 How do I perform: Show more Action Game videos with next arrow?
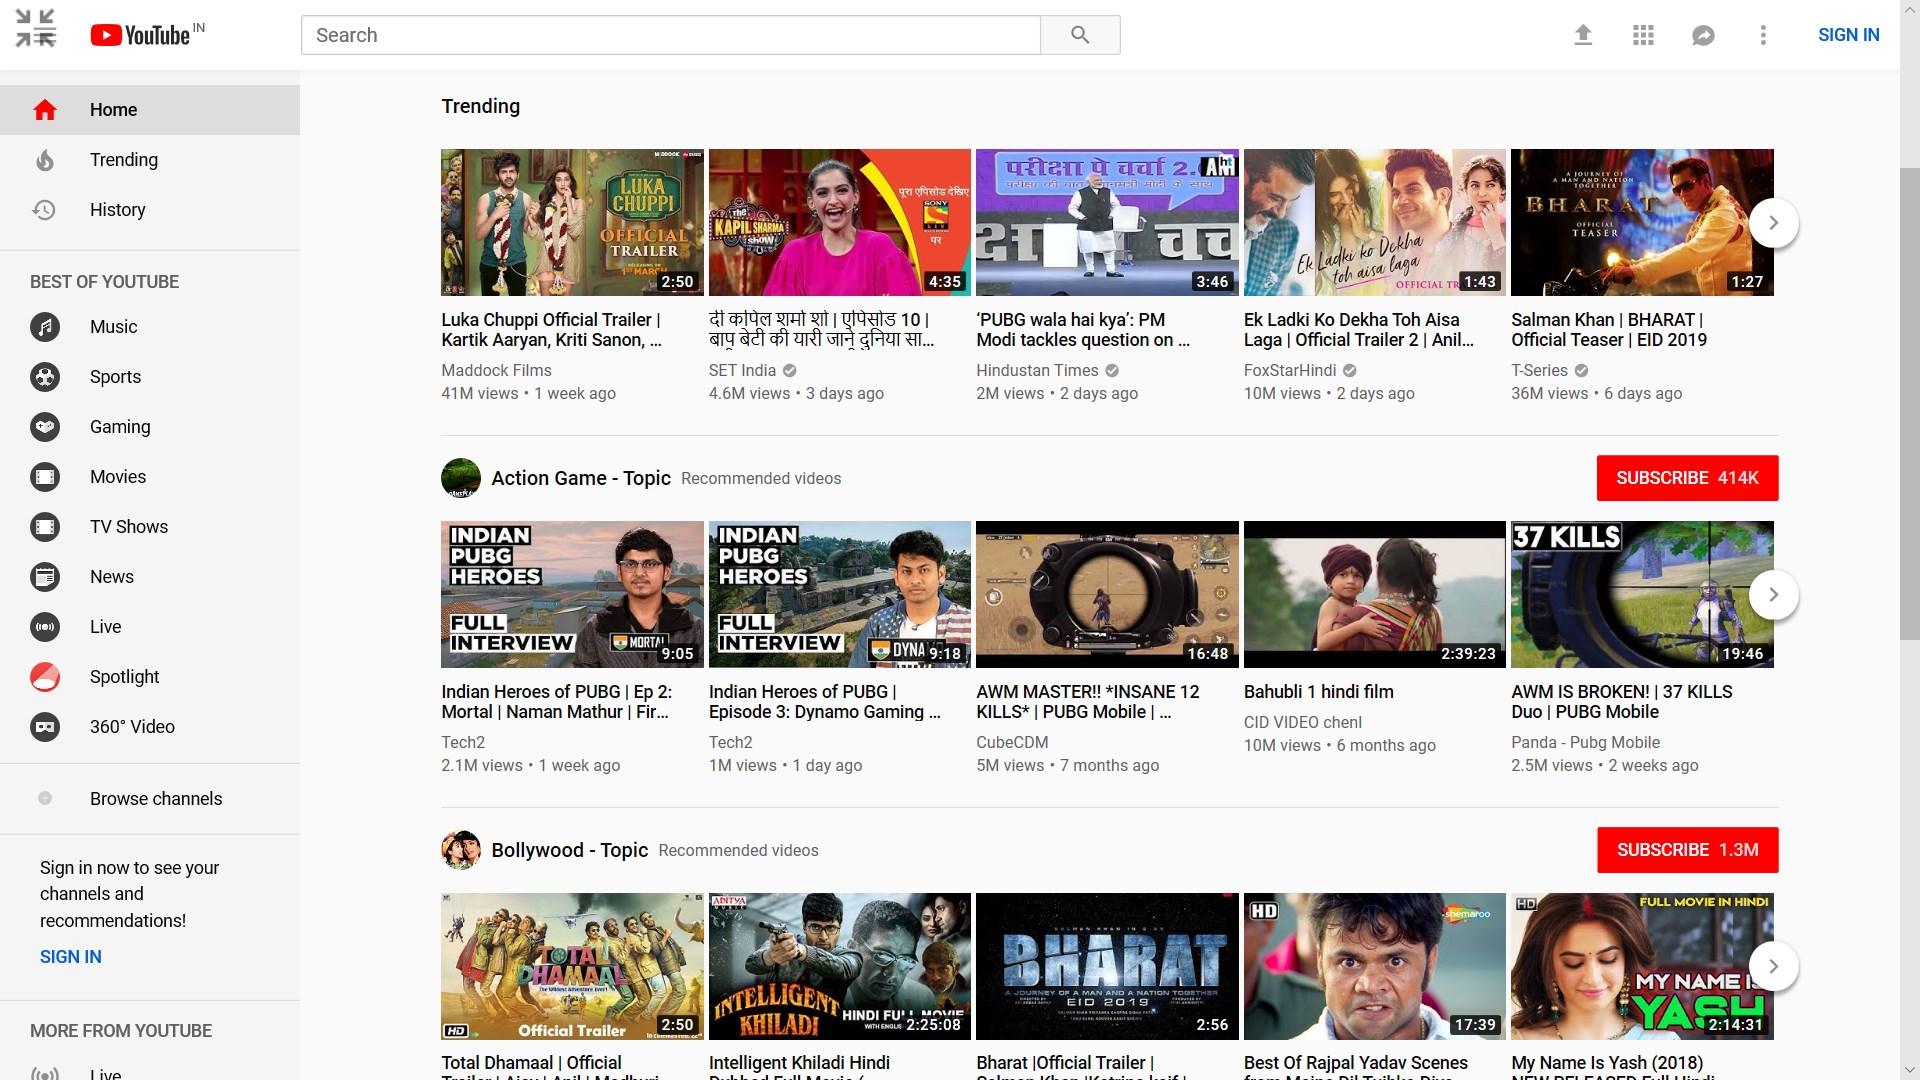click(1773, 594)
